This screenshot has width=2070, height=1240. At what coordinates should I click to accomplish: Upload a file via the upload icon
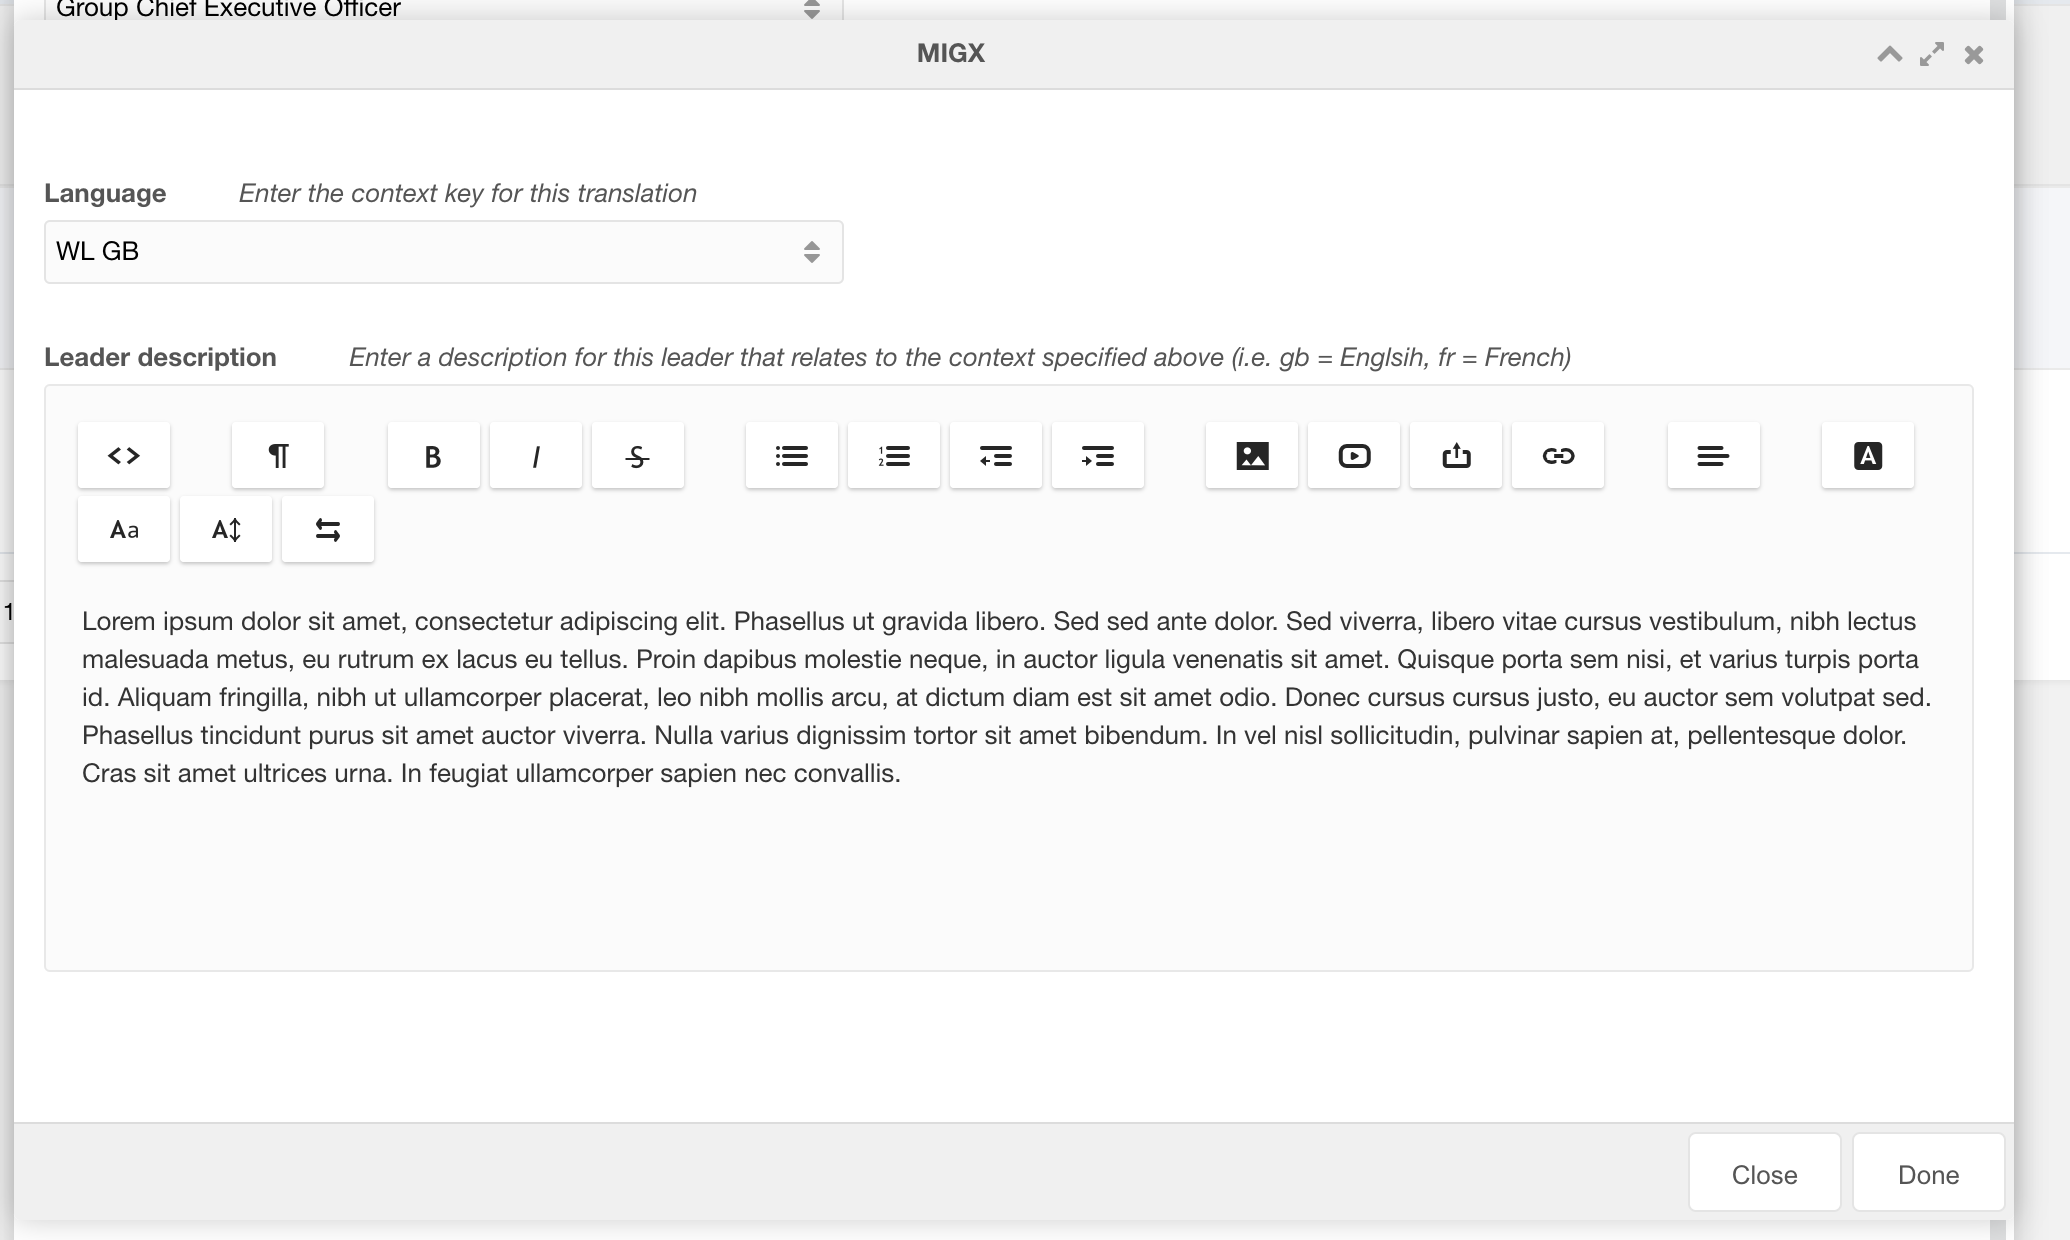coord(1456,456)
